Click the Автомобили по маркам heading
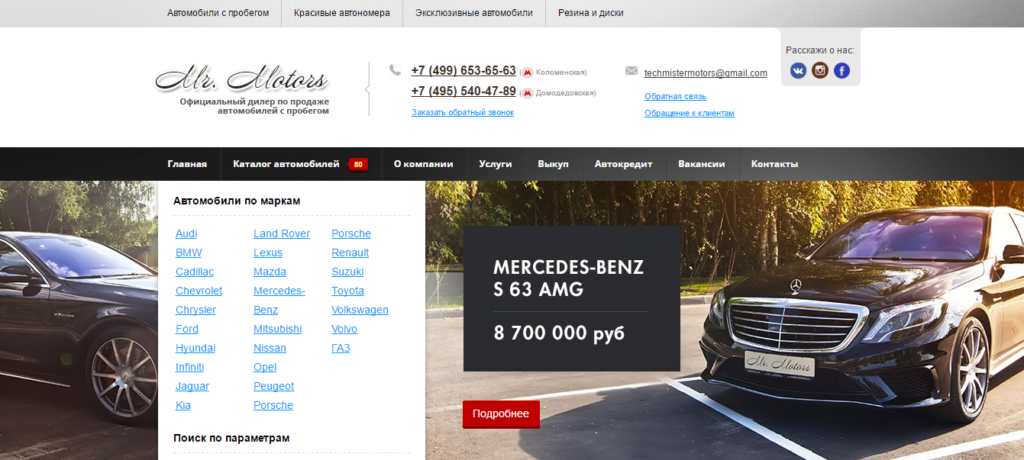Viewport: 1024px width, 460px height. coord(237,201)
